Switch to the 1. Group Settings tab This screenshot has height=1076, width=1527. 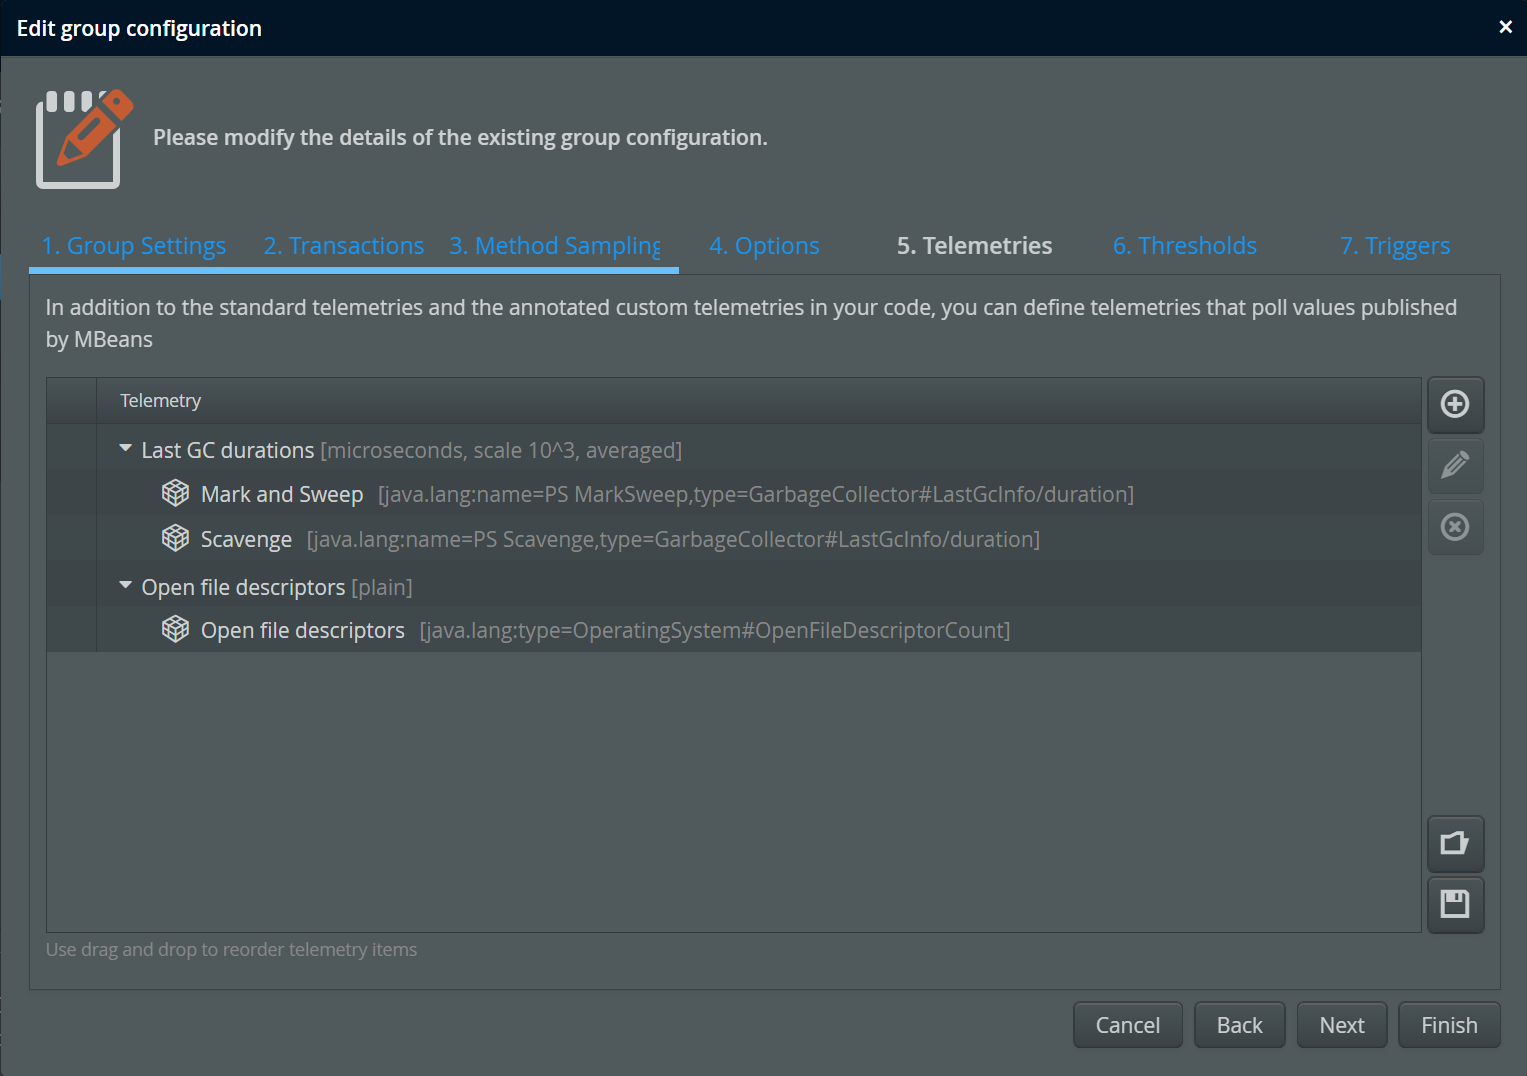134,246
